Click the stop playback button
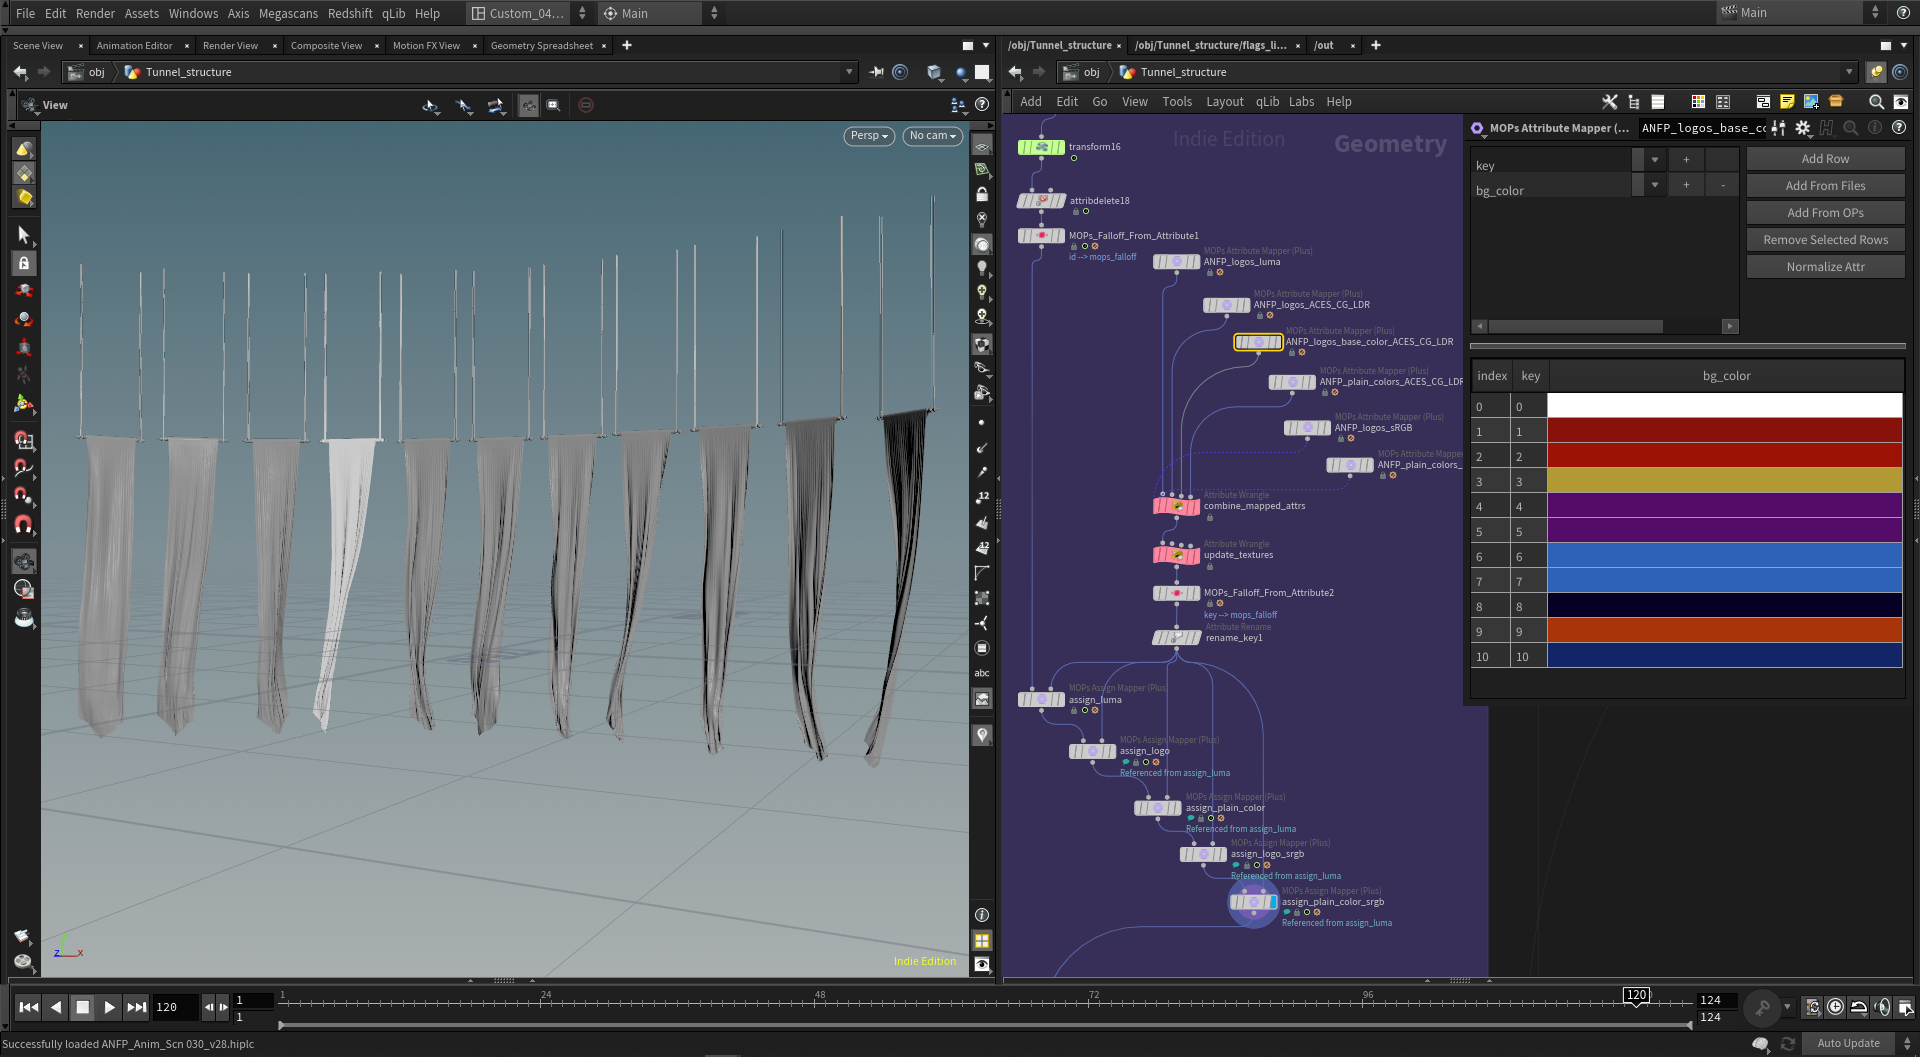1920x1057 pixels. (83, 1007)
